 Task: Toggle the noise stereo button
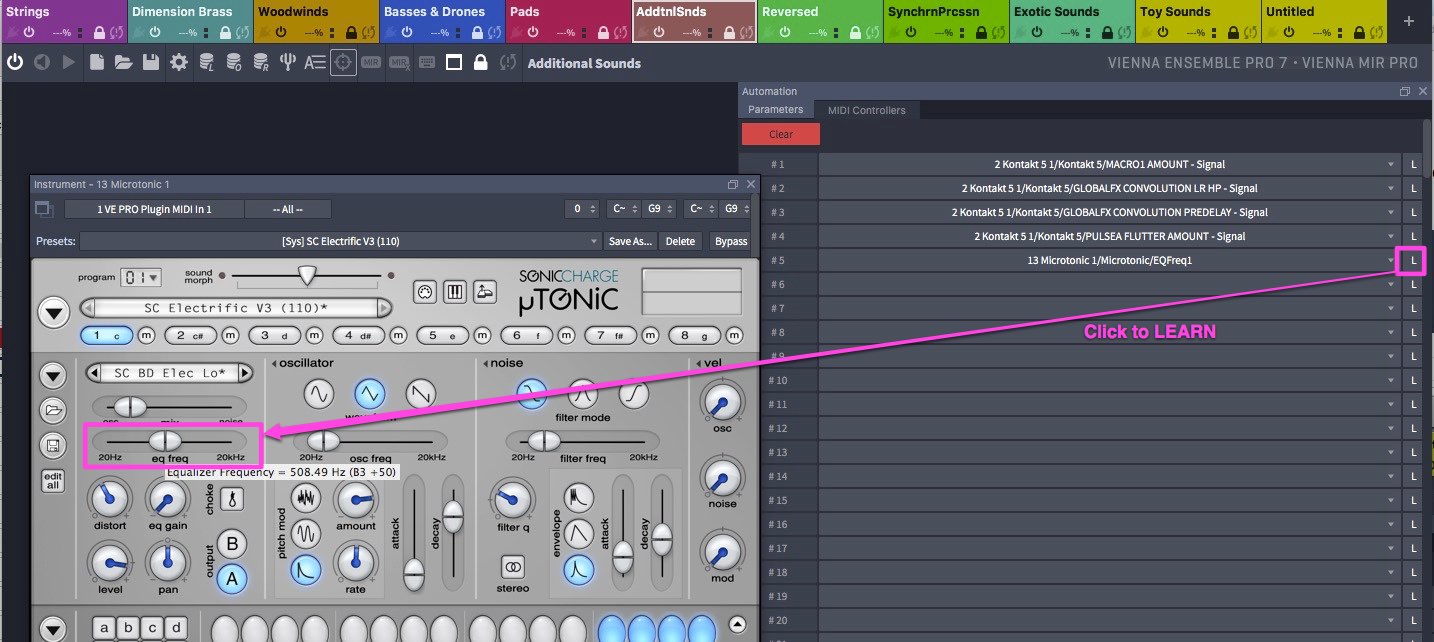[513, 567]
